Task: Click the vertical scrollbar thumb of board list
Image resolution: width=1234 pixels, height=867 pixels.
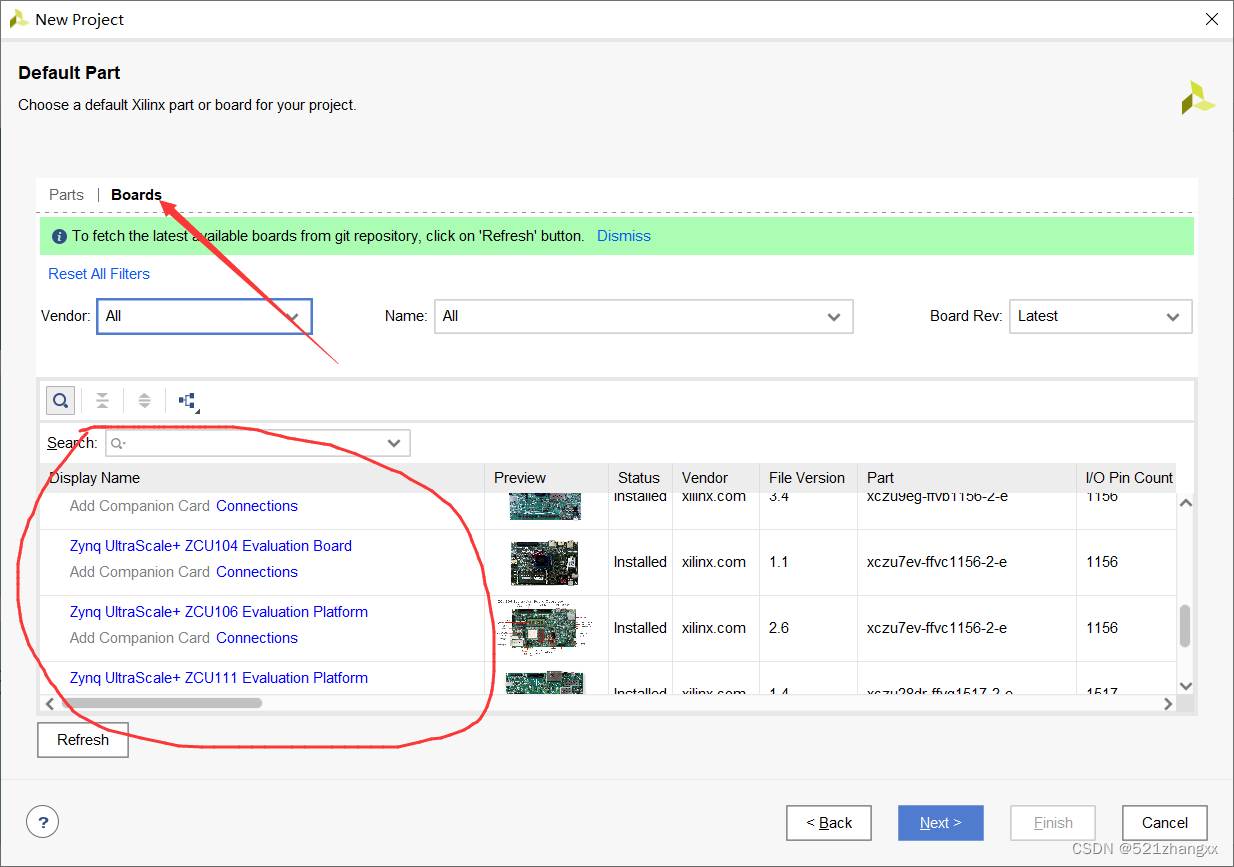Action: (x=1185, y=626)
